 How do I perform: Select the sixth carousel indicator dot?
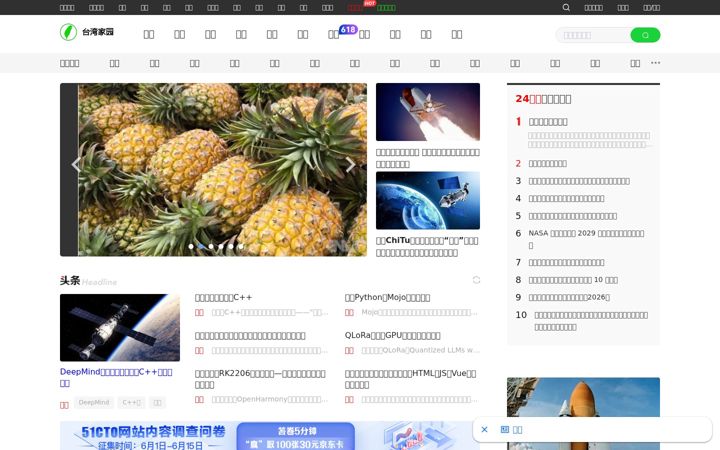point(241,247)
